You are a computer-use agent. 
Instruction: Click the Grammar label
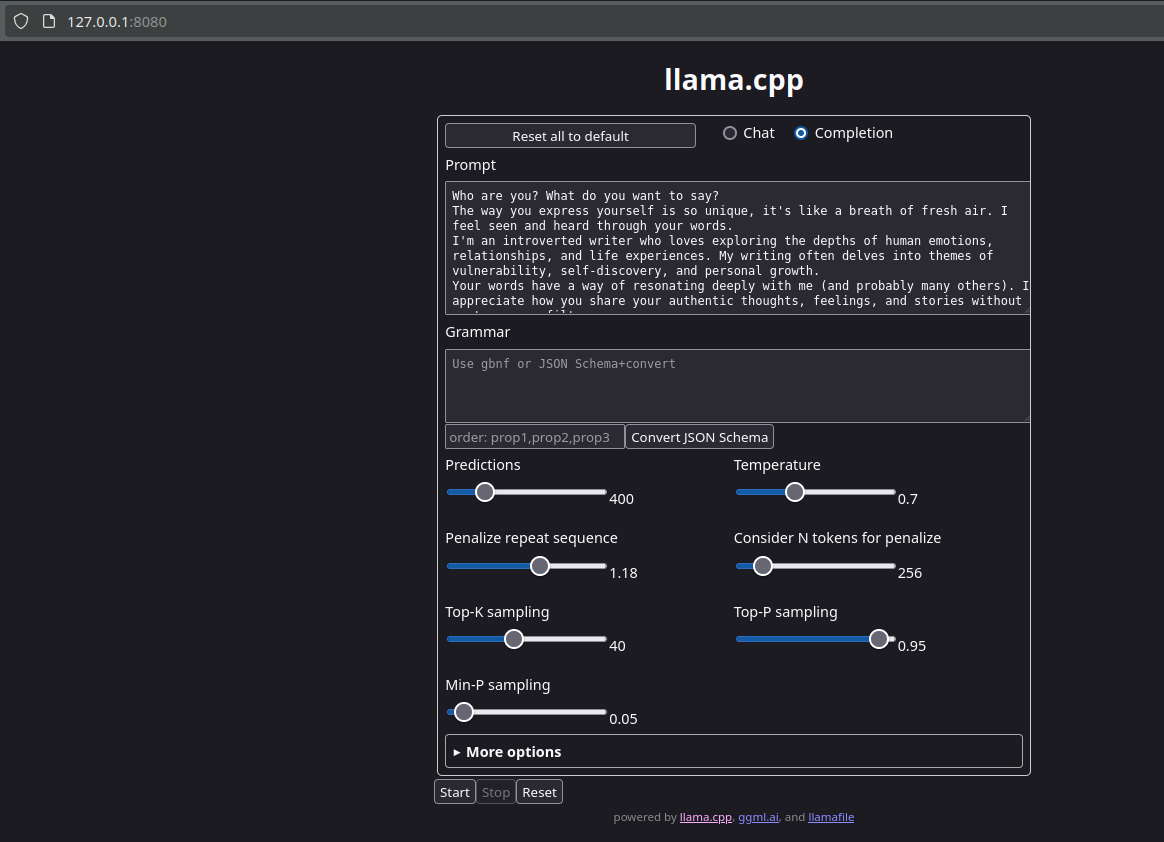pyautogui.click(x=477, y=332)
